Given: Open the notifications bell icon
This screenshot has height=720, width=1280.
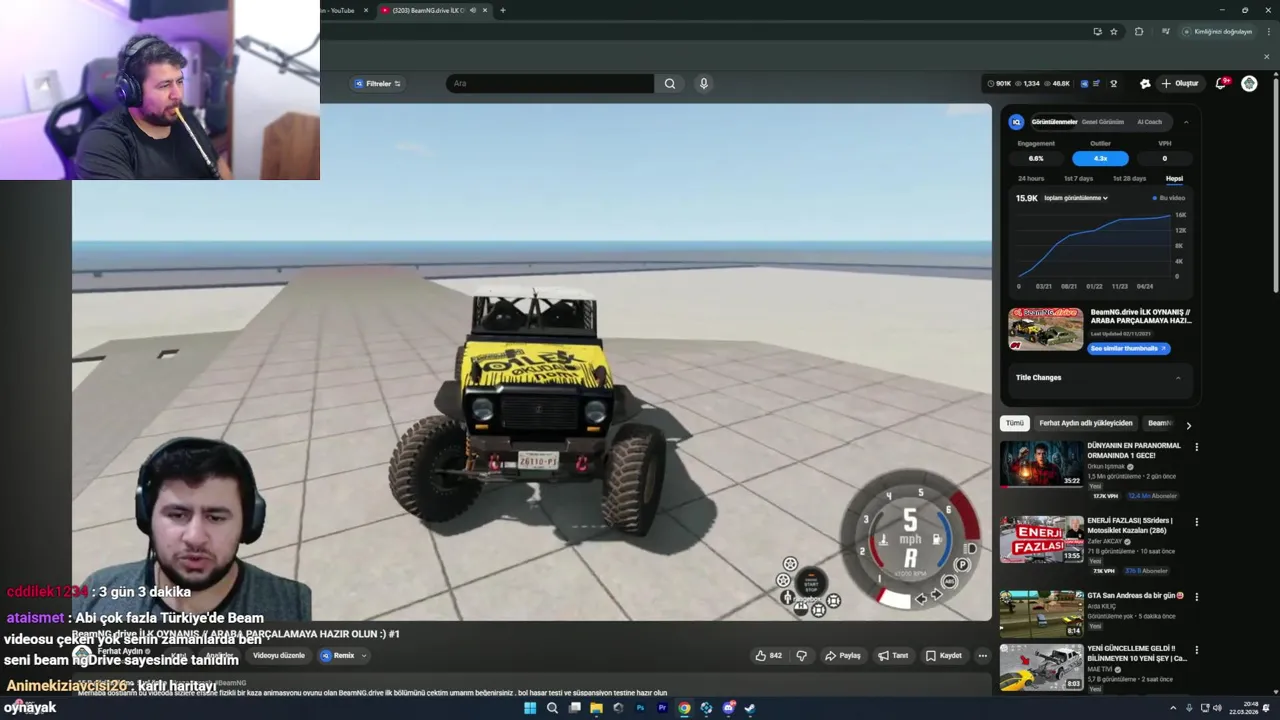Looking at the screenshot, I should coord(1221,83).
